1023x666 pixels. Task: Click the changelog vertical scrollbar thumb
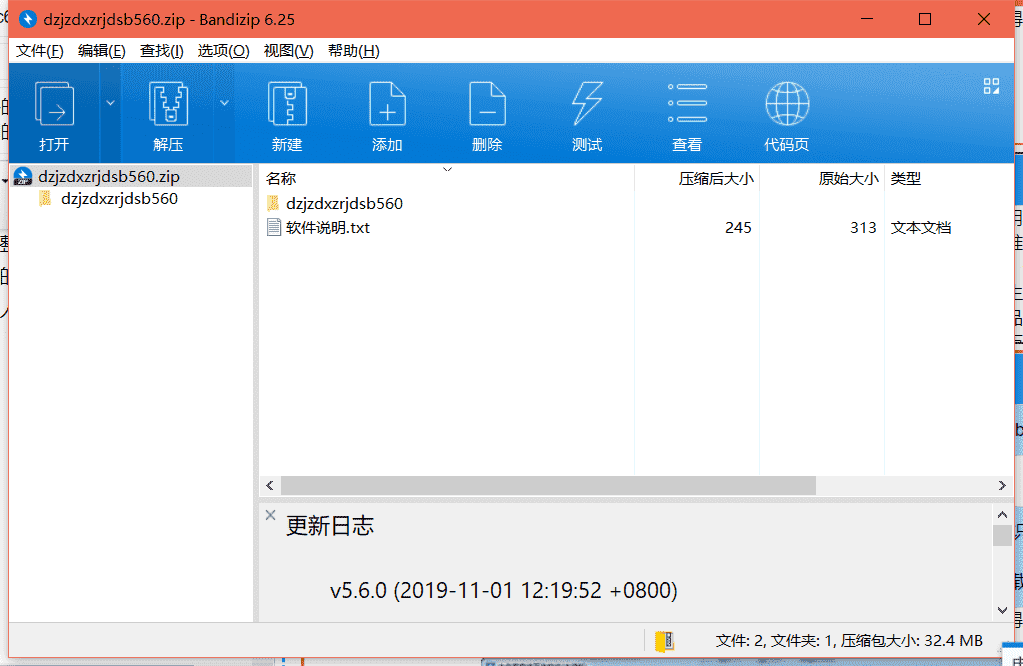pyautogui.click(x=1002, y=535)
